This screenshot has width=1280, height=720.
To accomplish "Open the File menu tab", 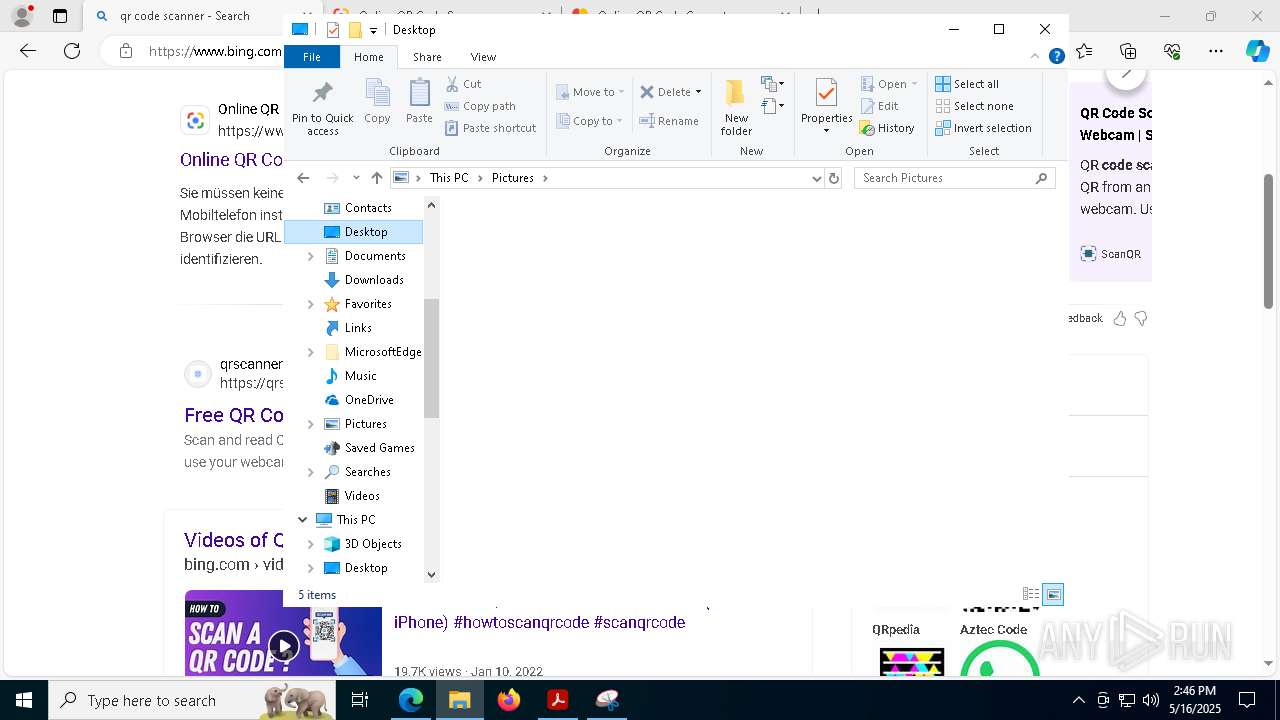I will pos(312,57).
